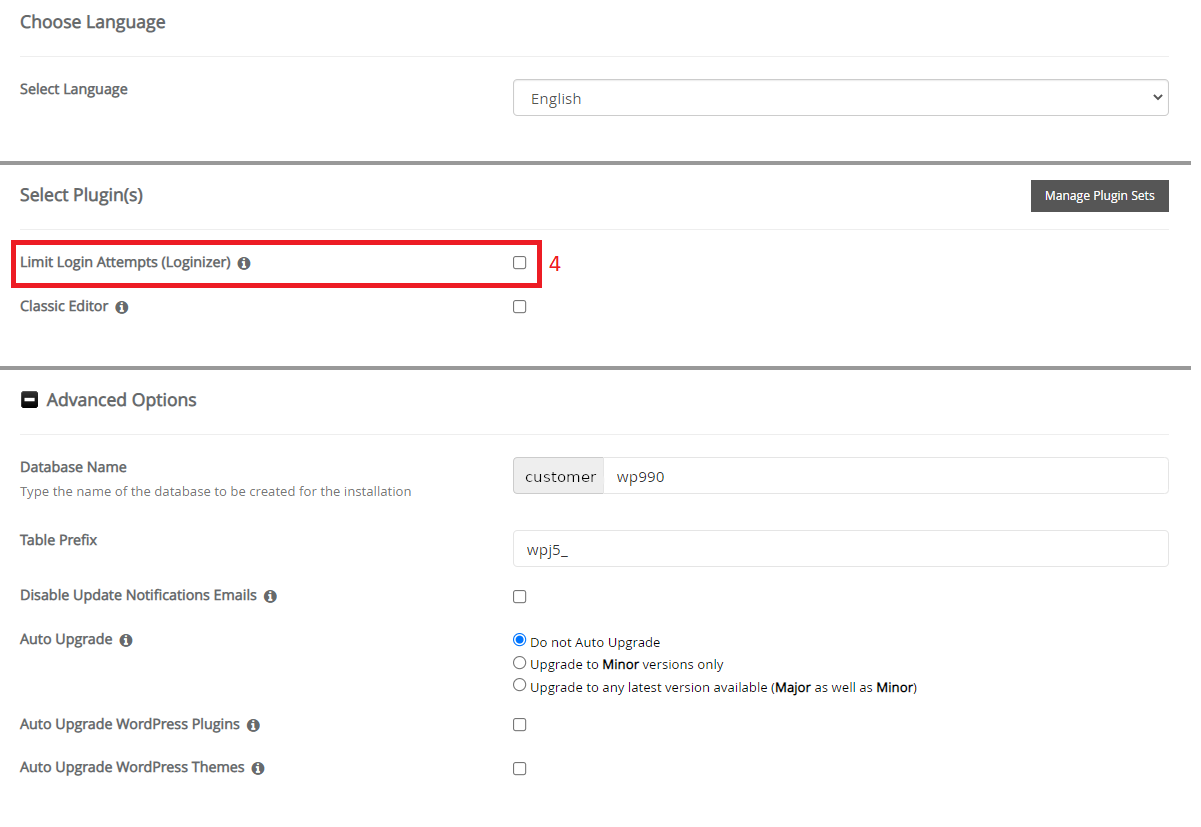
Task: Enable Limit Login Attempts (Loginizer) checkbox
Action: [519, 263]
